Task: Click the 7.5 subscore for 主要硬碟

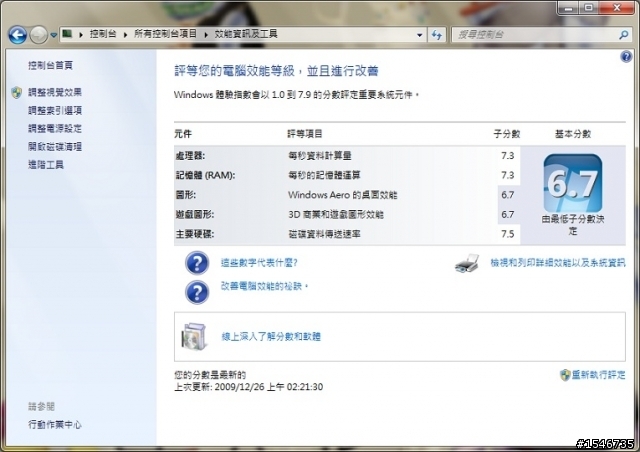Action: (508, 234)
